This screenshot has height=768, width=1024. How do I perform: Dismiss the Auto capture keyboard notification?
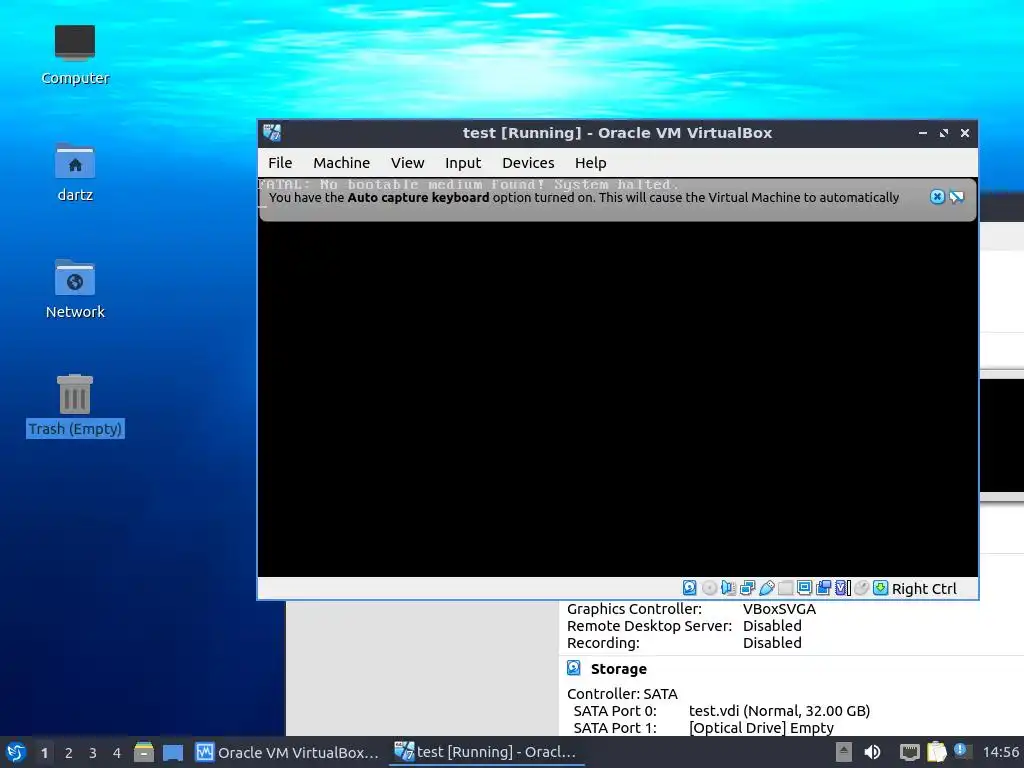937,197
